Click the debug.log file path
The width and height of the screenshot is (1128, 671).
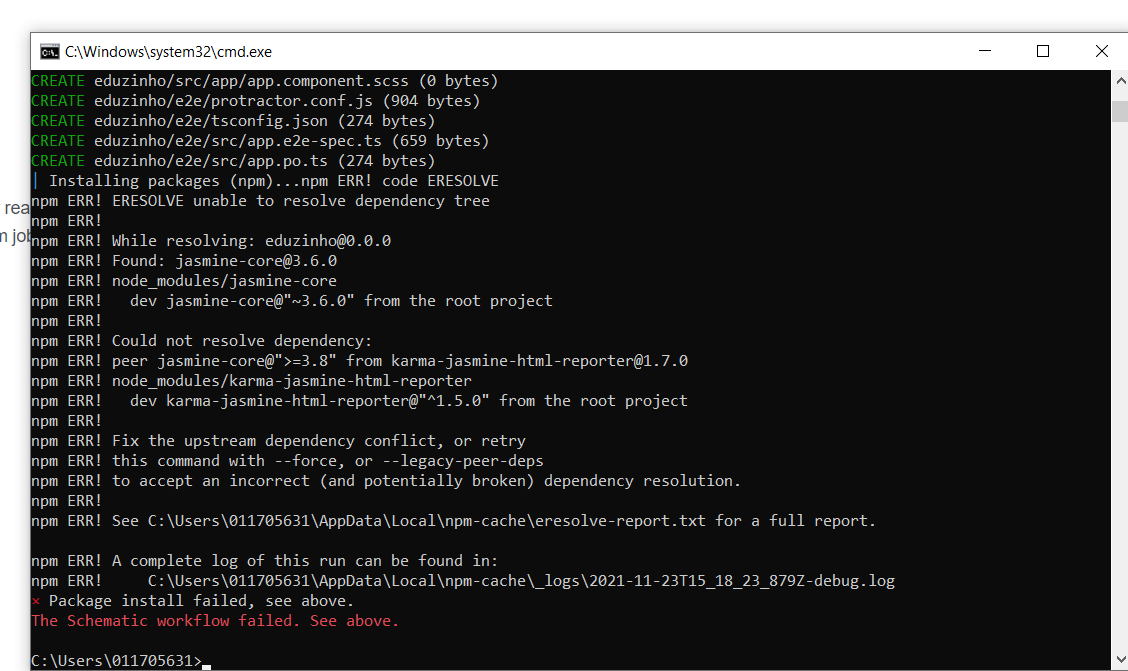521,580
